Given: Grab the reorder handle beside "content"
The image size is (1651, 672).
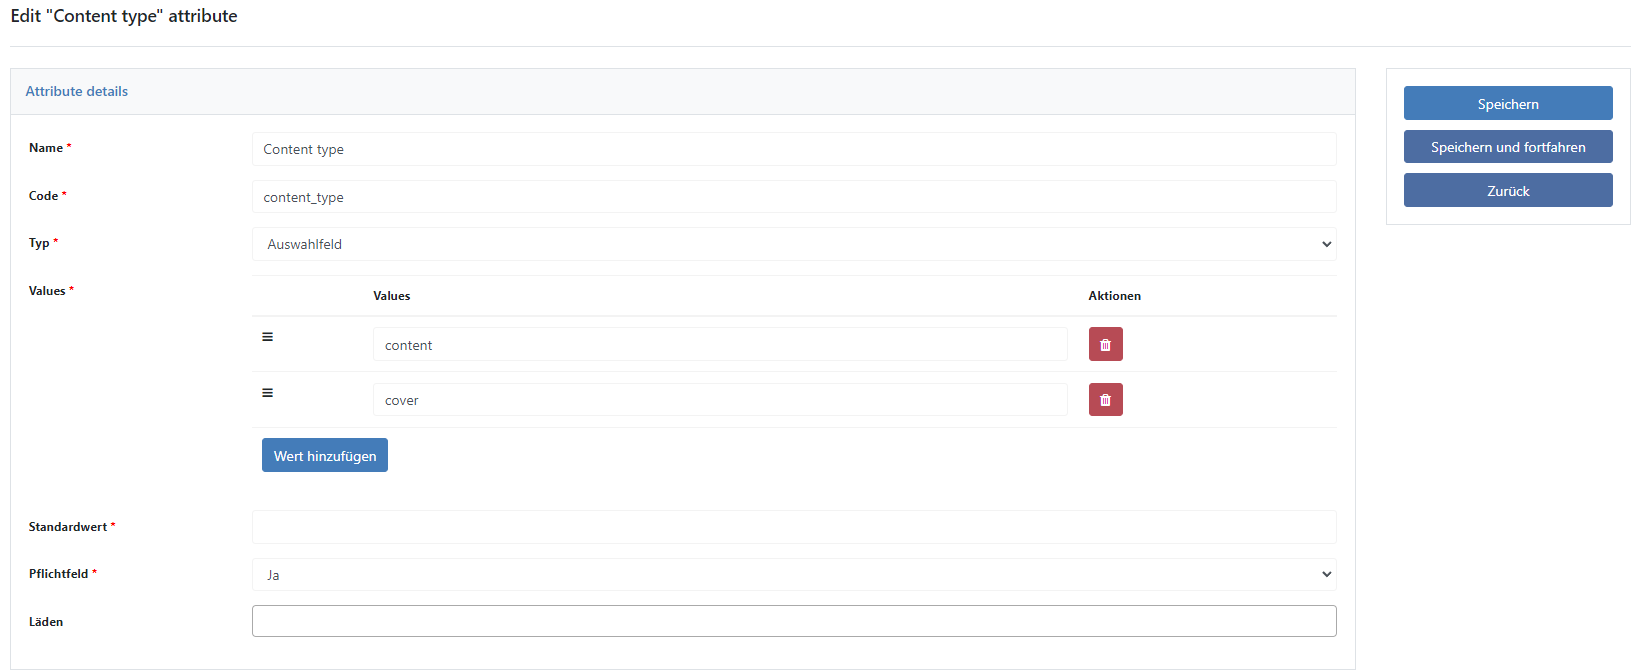Looking at the screenshot, I should point(267,337).
